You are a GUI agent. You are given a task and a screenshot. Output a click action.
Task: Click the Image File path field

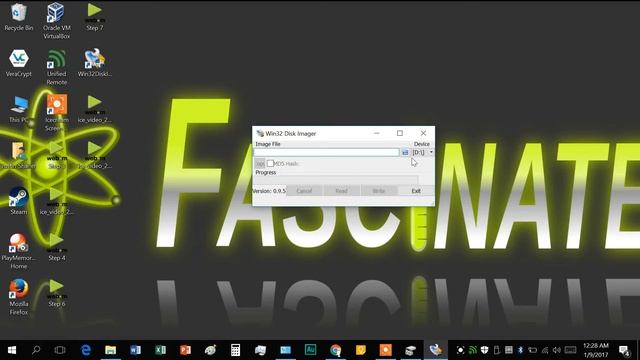tap(326, 152)
